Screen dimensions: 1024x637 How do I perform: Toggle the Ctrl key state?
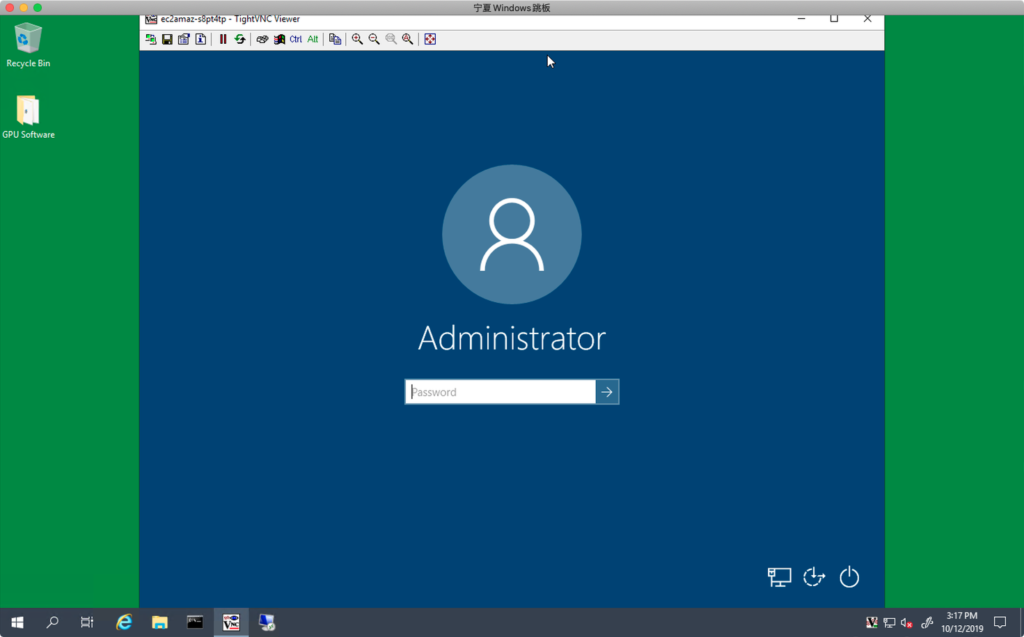tap(296, 39)
